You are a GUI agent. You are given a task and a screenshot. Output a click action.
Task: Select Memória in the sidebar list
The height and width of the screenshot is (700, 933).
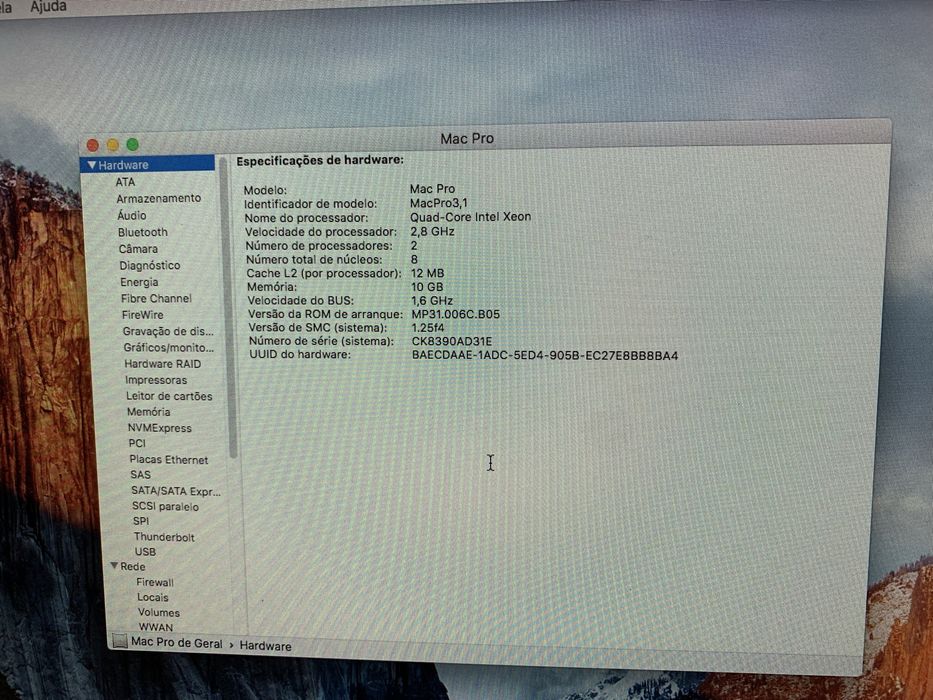pos(149,412)
